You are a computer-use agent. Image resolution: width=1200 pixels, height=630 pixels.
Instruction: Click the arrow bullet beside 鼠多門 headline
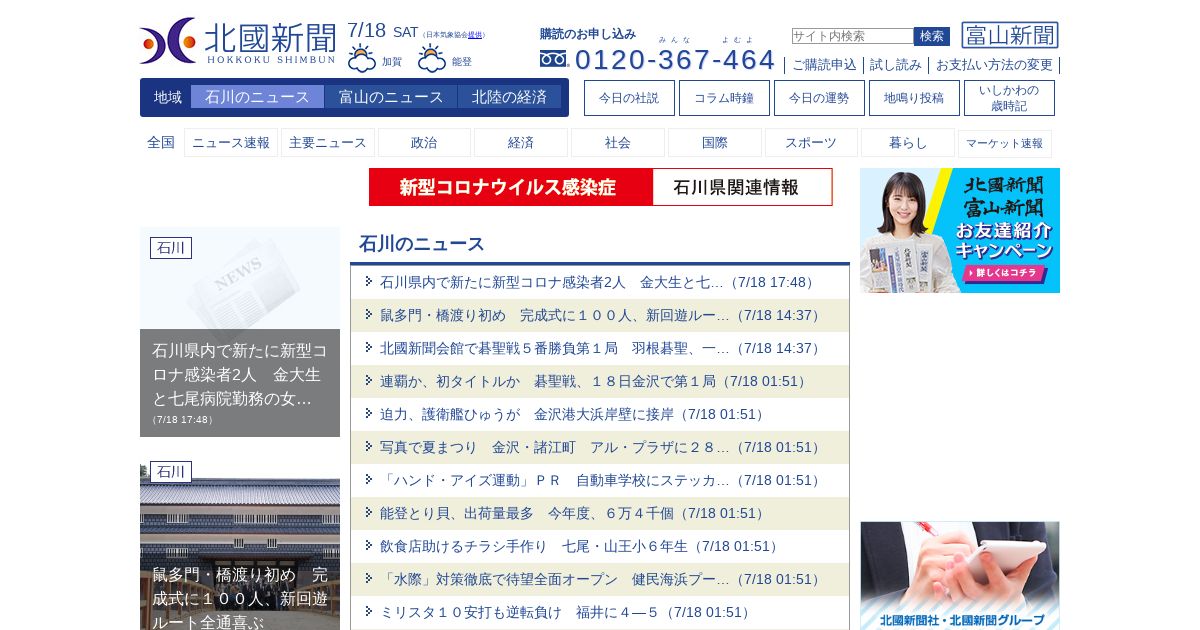click(x=369, y=314)
